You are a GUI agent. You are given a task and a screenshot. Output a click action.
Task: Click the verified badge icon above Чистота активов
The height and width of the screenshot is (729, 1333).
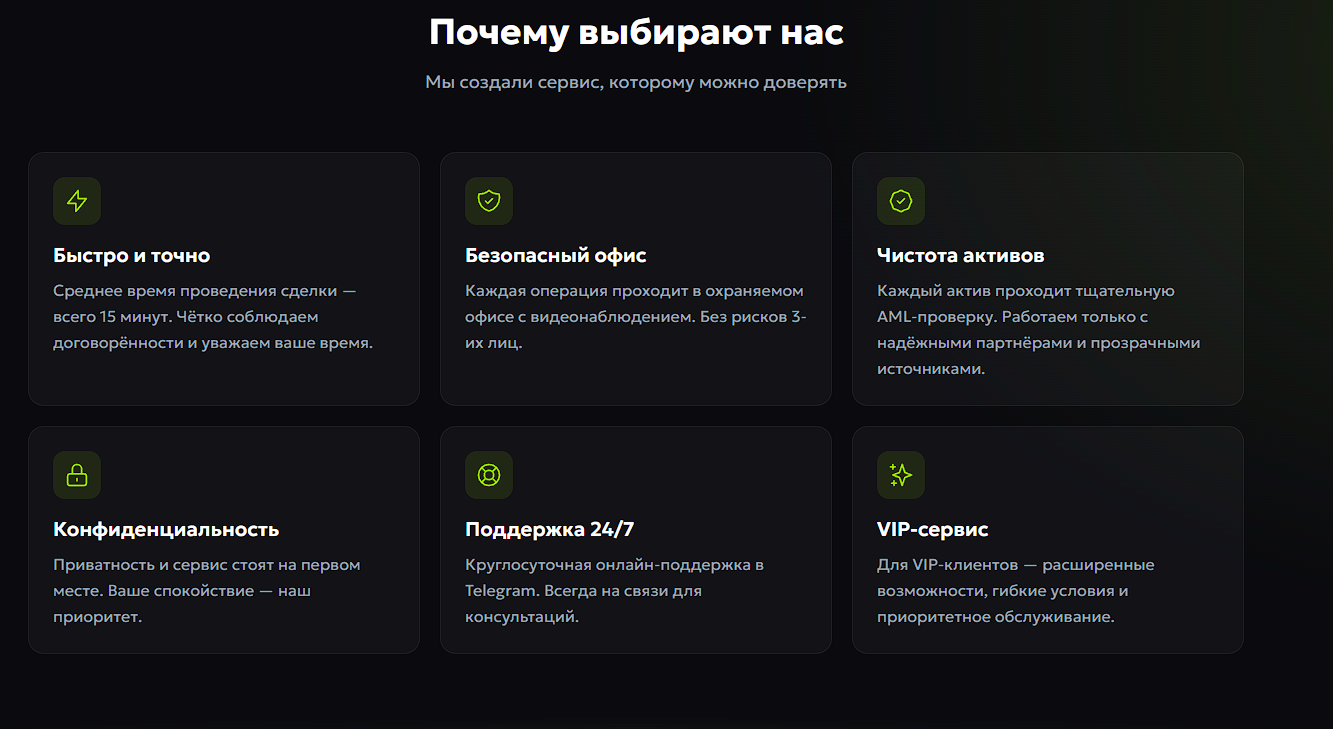pyautogui.click(x=901, y=201)
